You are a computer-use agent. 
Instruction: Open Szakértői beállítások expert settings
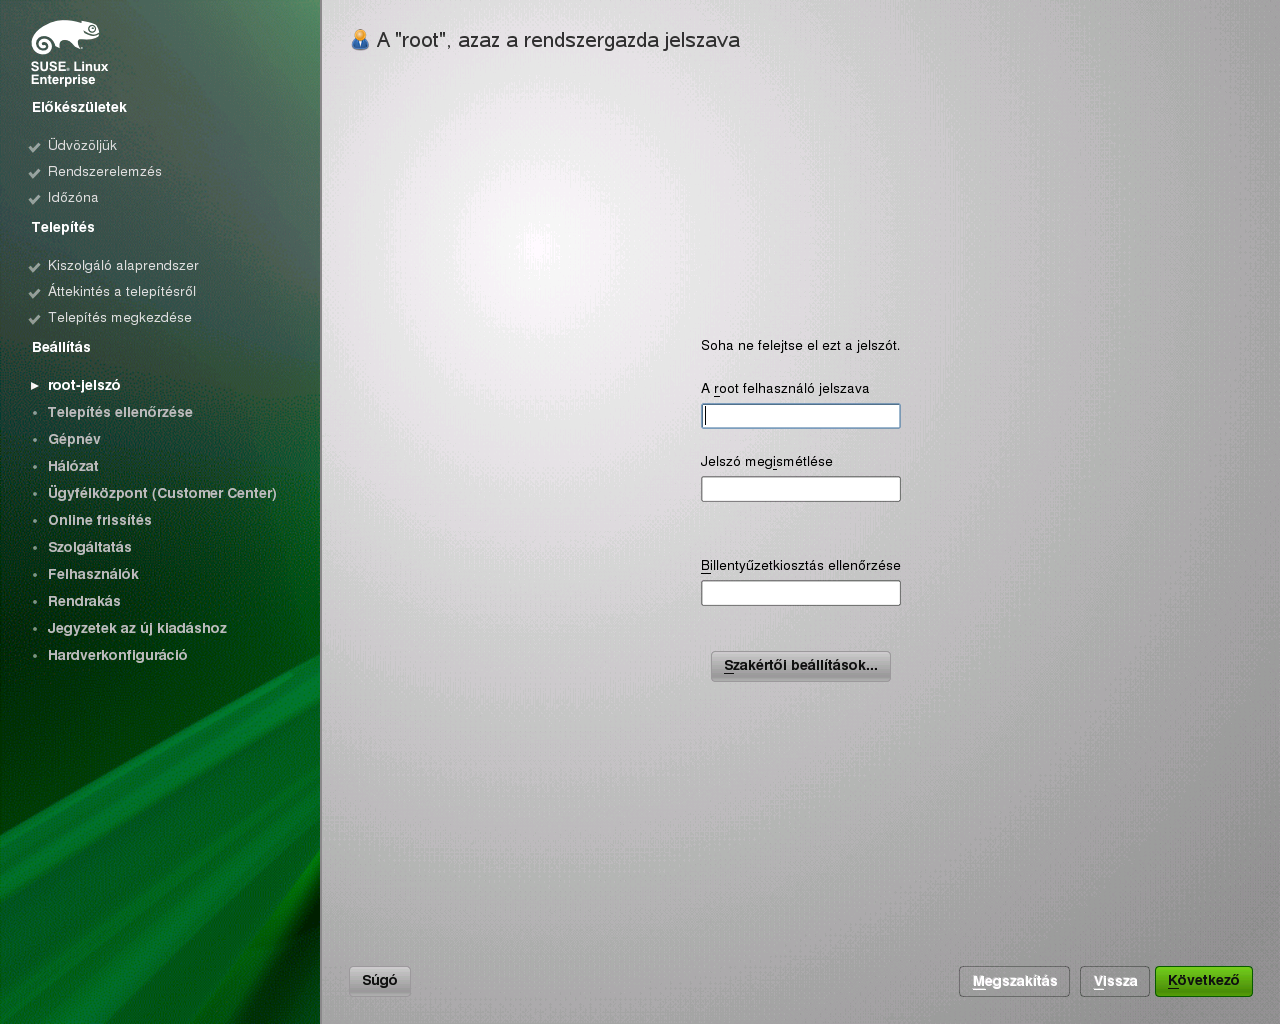coord(801,666)
